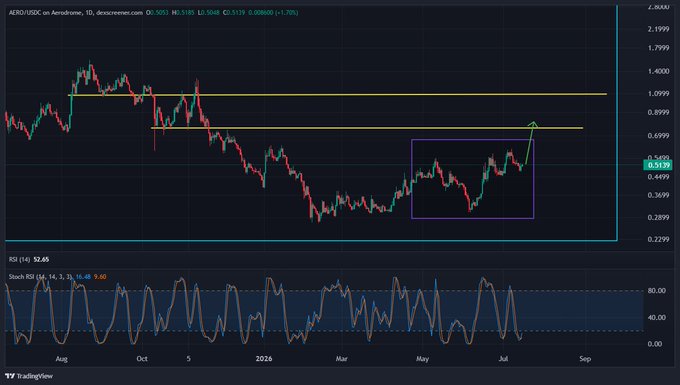
Task: Click the RSI value 52.65
Action: coord(41,259)
